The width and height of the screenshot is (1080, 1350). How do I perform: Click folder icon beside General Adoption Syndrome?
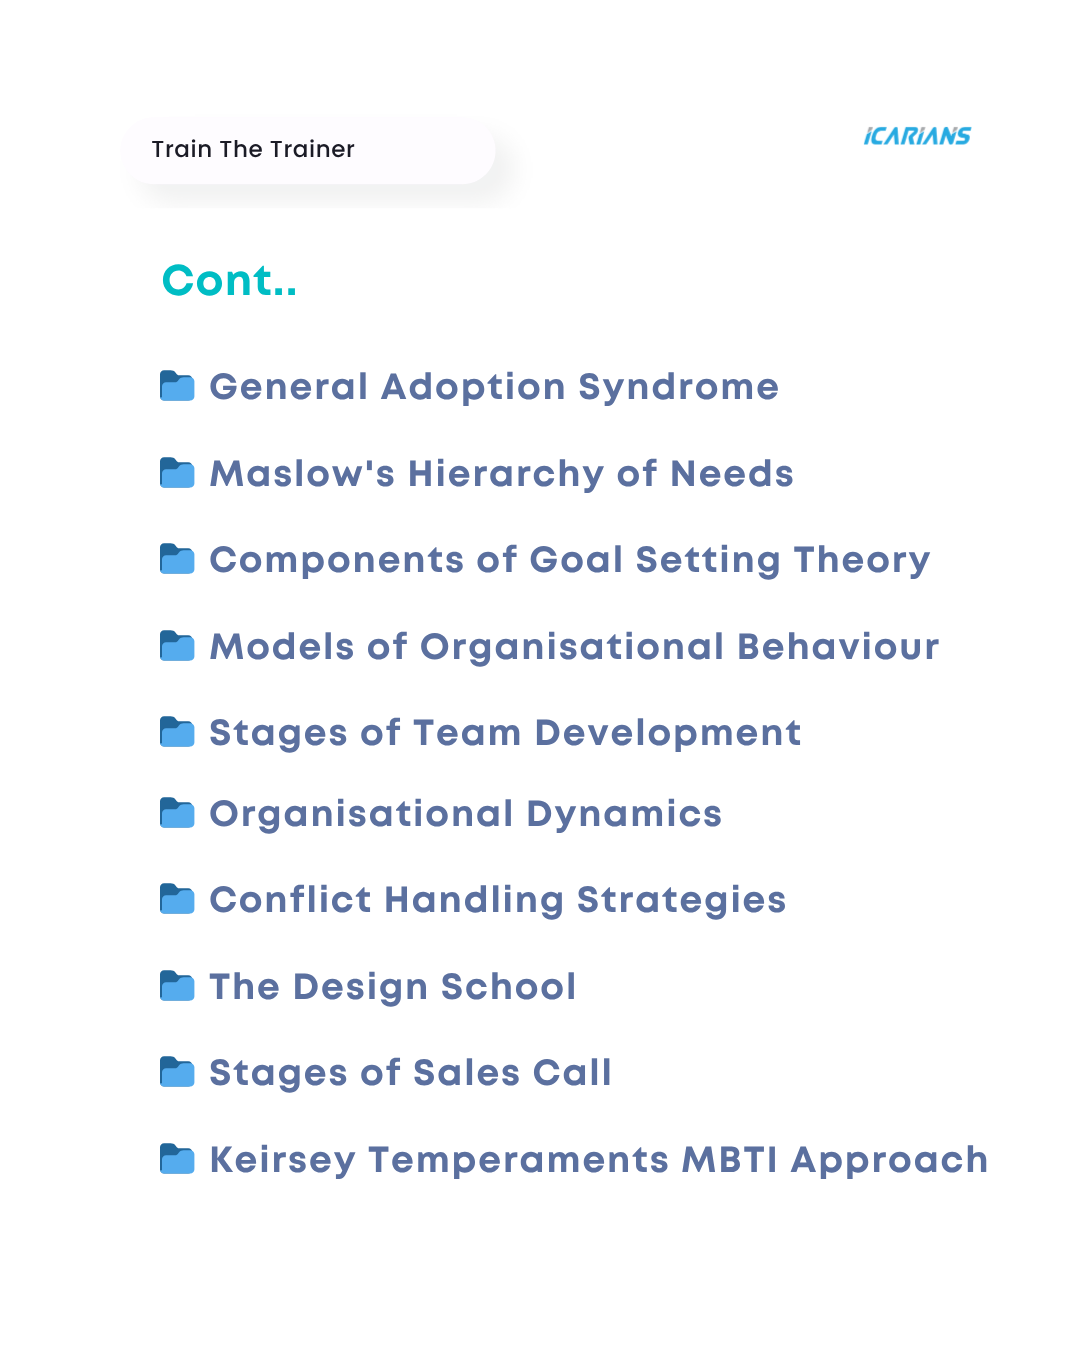pos(177,386)
